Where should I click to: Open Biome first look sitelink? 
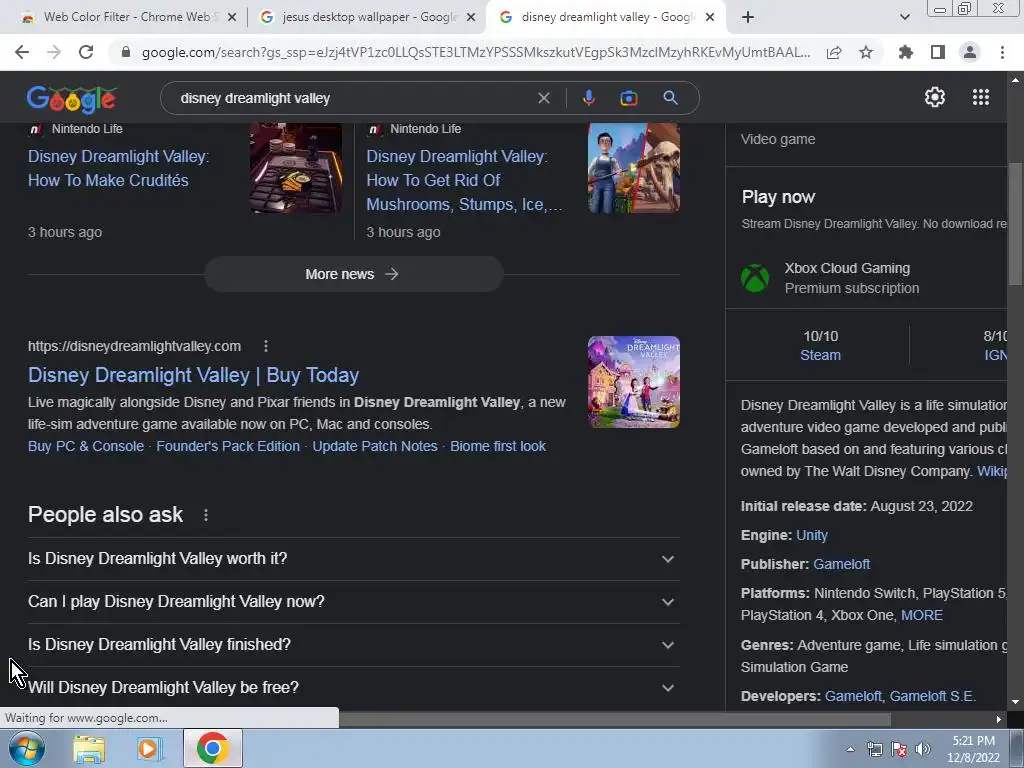coord(498,447)
